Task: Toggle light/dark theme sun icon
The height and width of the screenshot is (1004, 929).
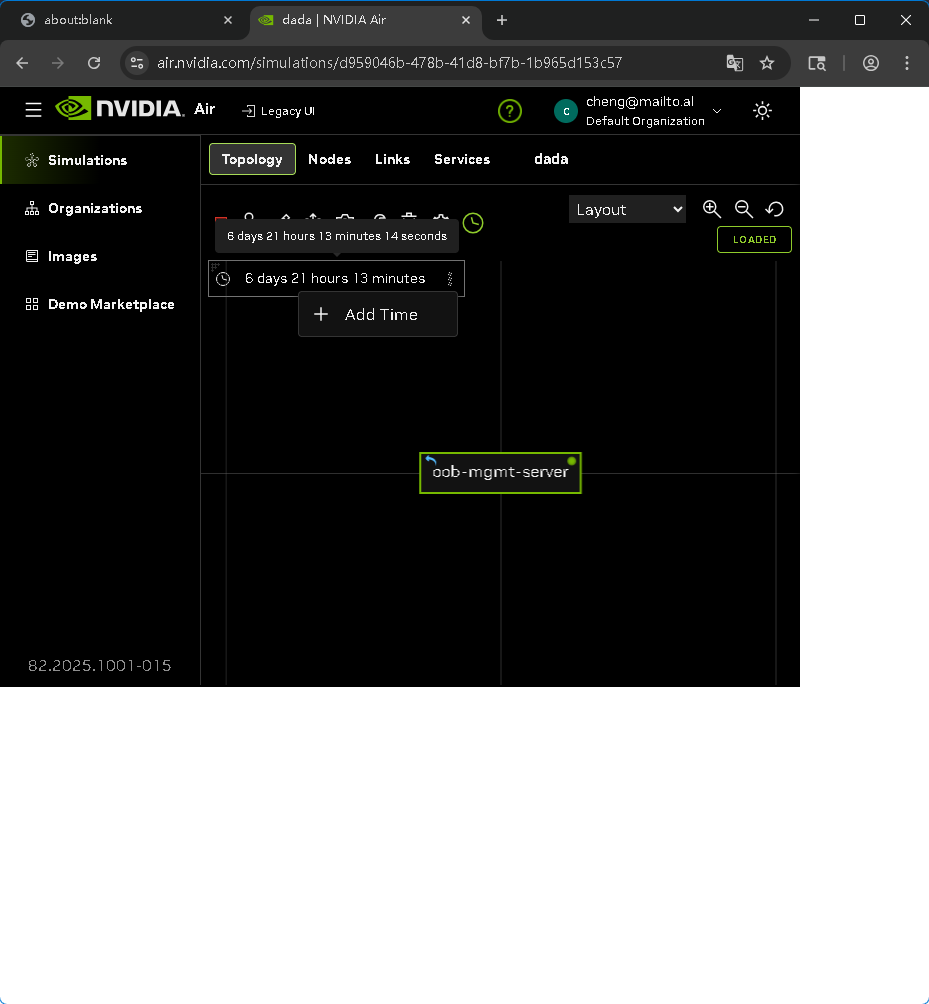Action: coord(762,111)
